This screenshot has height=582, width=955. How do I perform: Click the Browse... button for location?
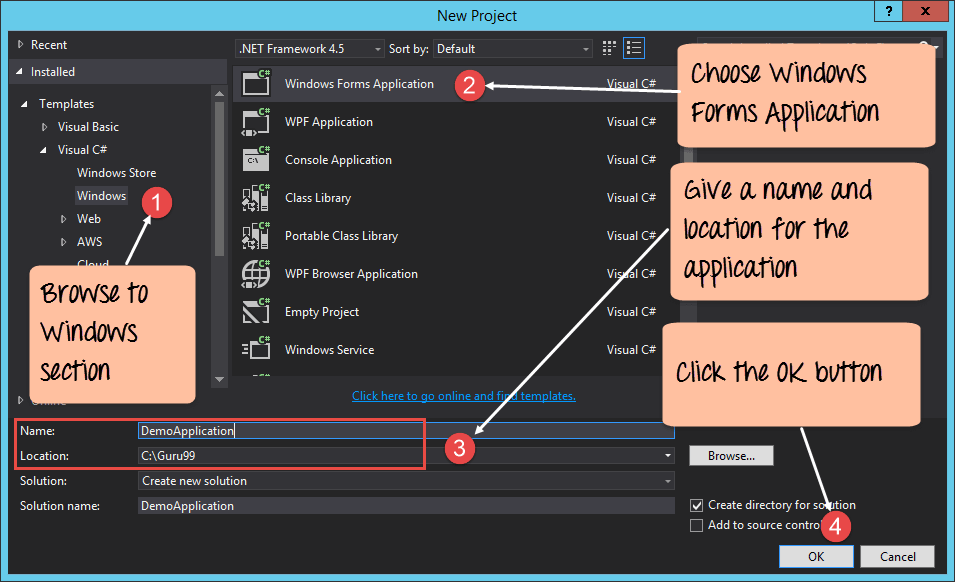[731, 456]
